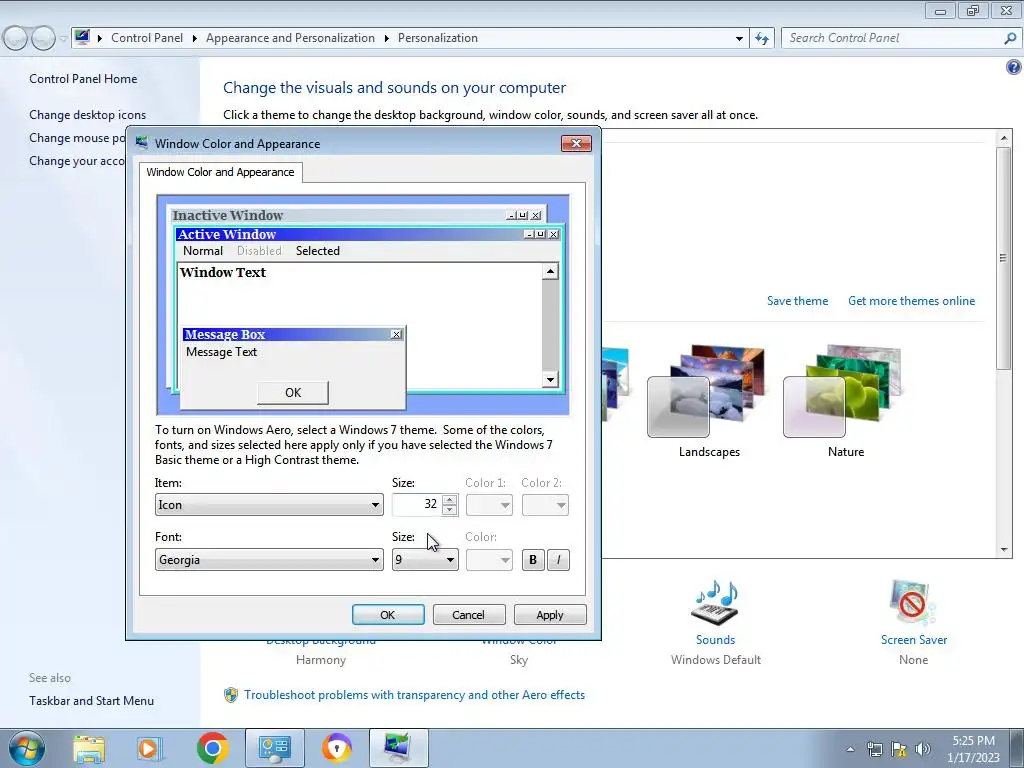This screenshot has height=768, width=1024.
Task: Select the Landscapes theme thumbnail
Action: coord(709,400)
